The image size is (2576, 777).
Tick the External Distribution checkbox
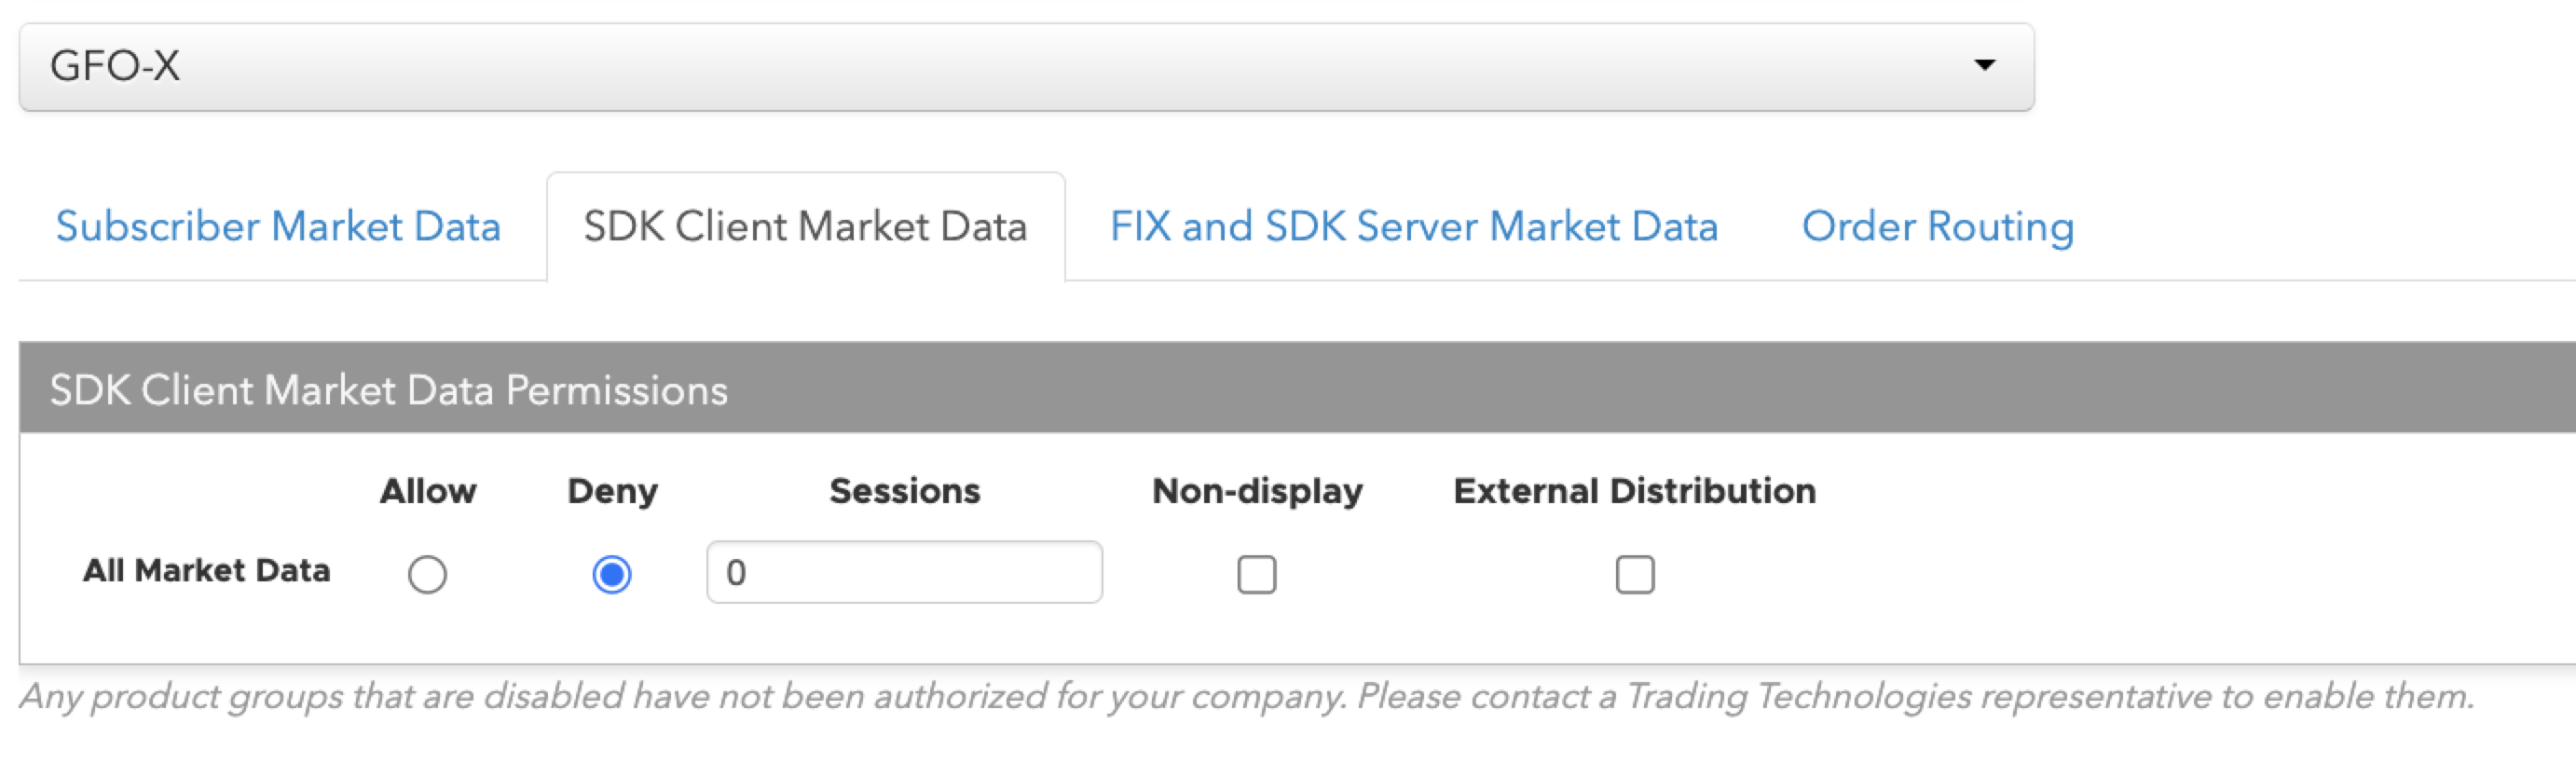coord(1634,574)
